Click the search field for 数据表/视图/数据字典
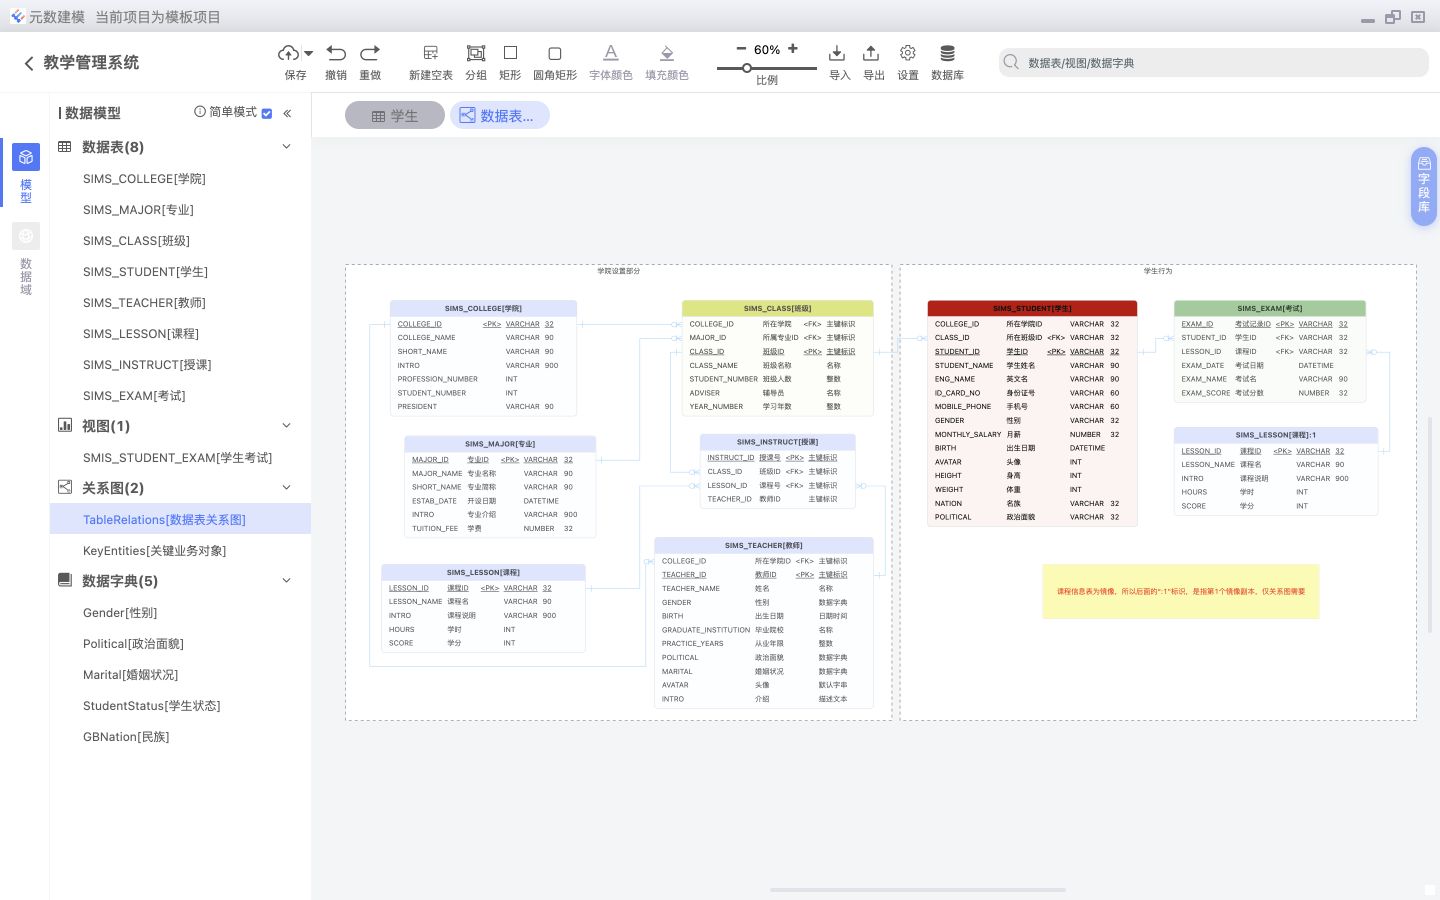1440x900 pixels. click(1214, 62)
